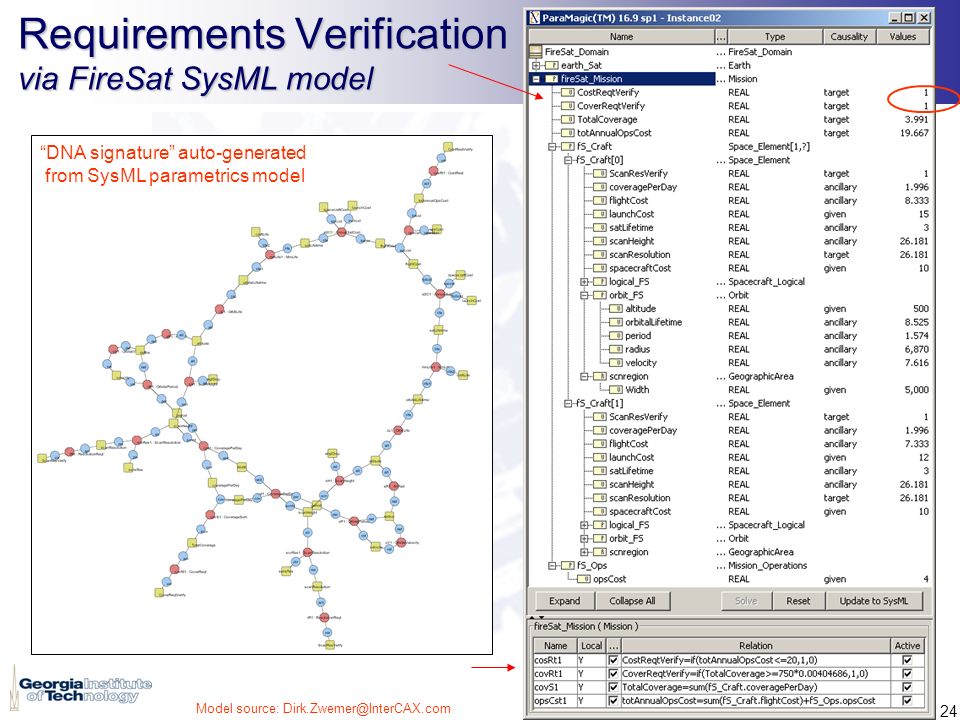
Task: Click the altitude value 500
Action: coord(920,309)
